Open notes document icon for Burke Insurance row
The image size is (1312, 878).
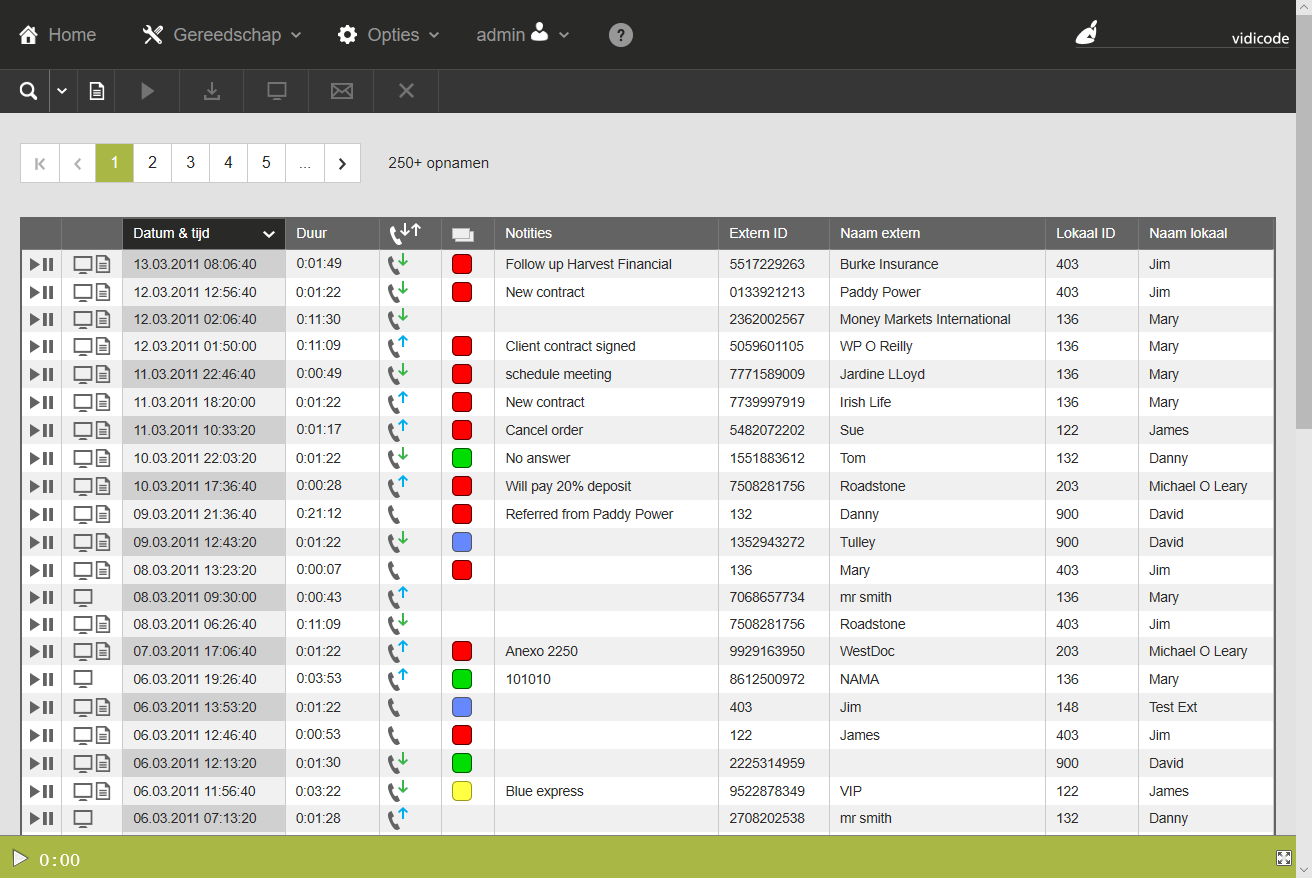pyautogui.click(x=103, y=265)
